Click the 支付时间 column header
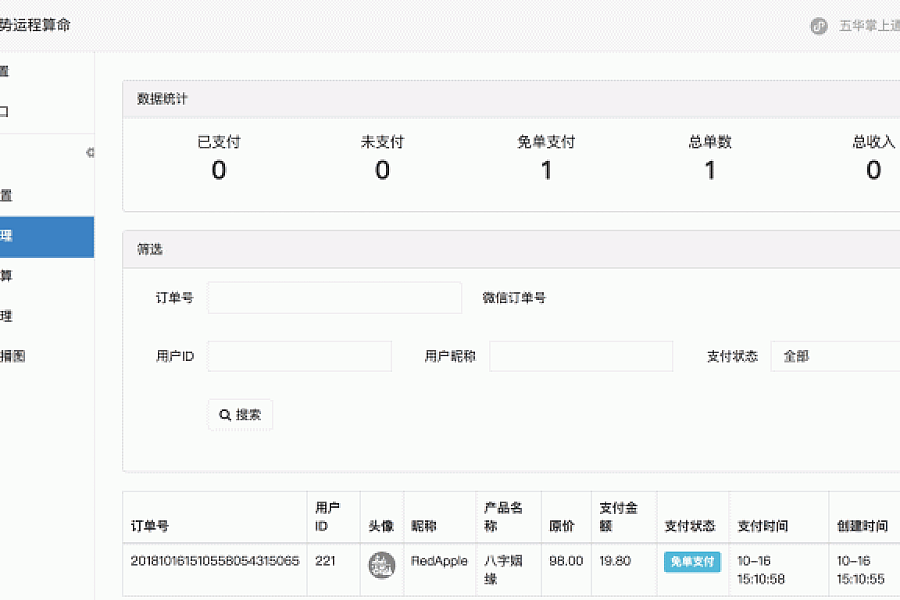This screenshot has width=900, height=600. point(762,526)
